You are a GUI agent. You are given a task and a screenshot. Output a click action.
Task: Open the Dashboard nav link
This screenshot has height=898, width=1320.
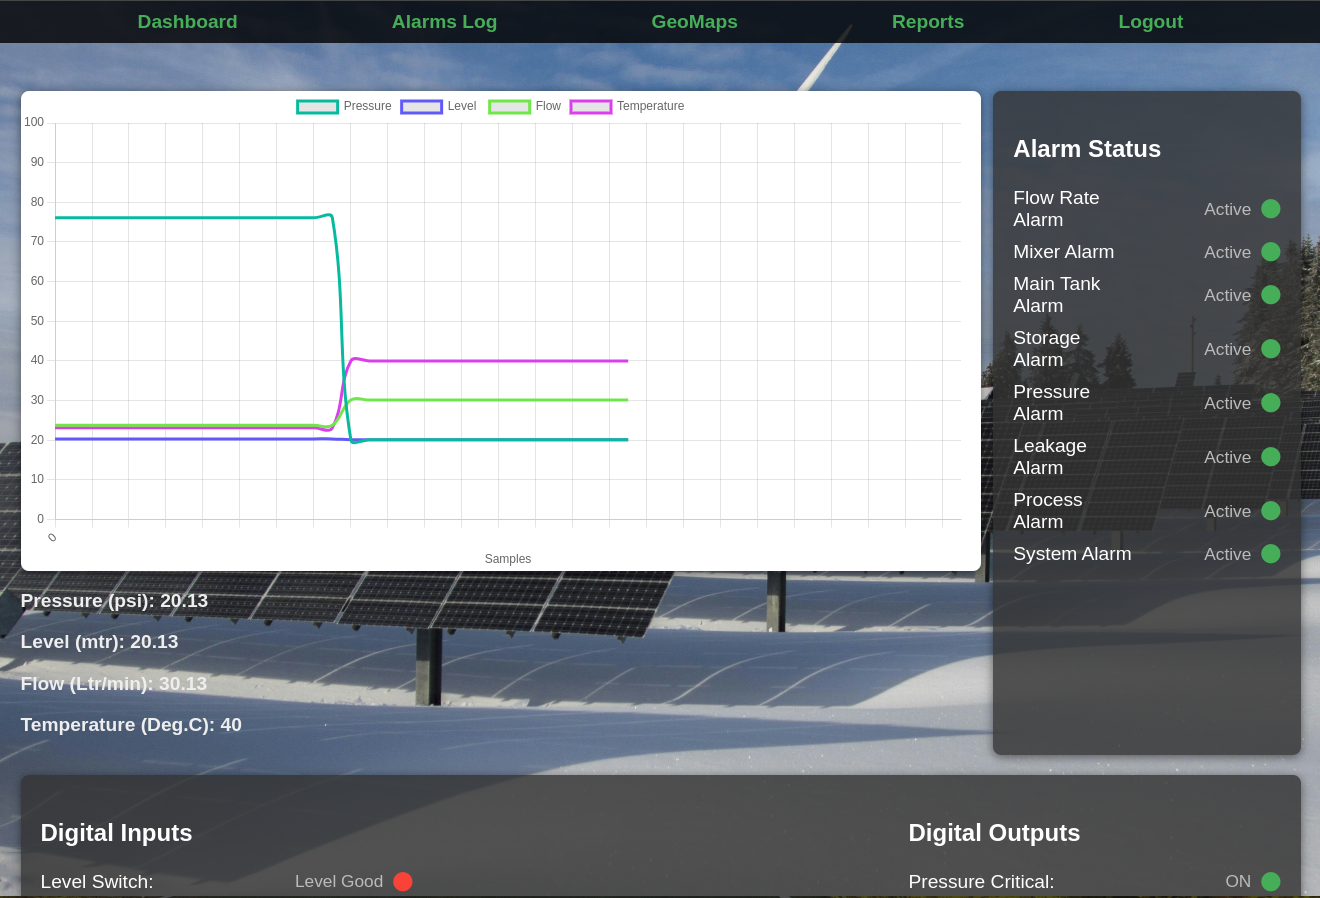(187, 22)
